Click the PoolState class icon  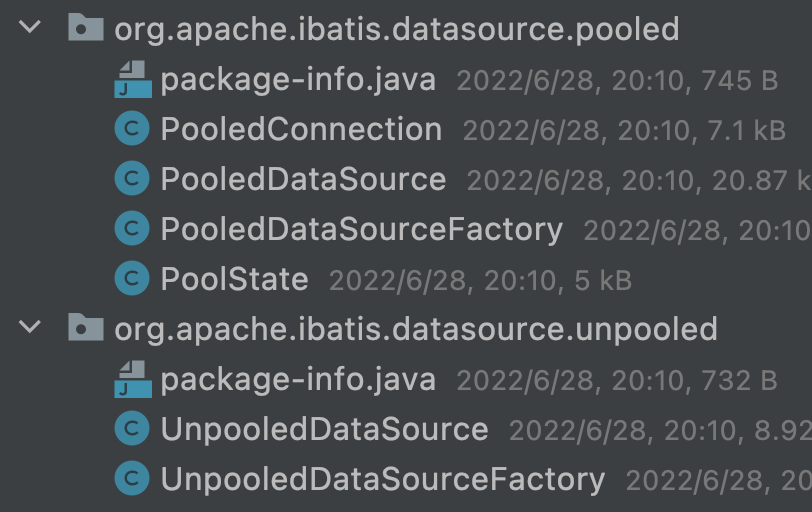[132, 279]
